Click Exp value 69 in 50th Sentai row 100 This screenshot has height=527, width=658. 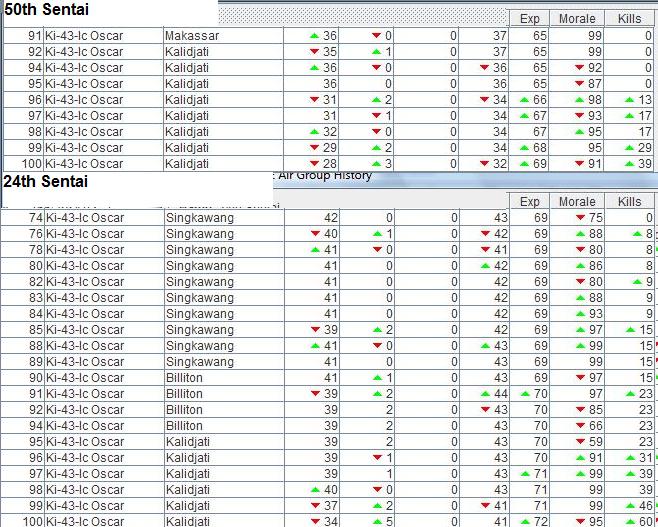click(x=540, y=164)
